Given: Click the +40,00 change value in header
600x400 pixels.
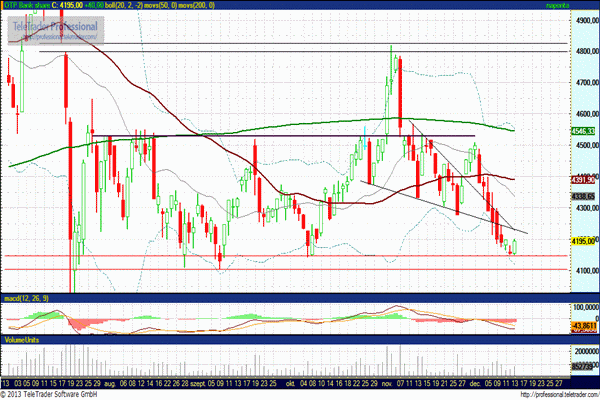Looking at the screenshot, I should [x=95, y=5].
